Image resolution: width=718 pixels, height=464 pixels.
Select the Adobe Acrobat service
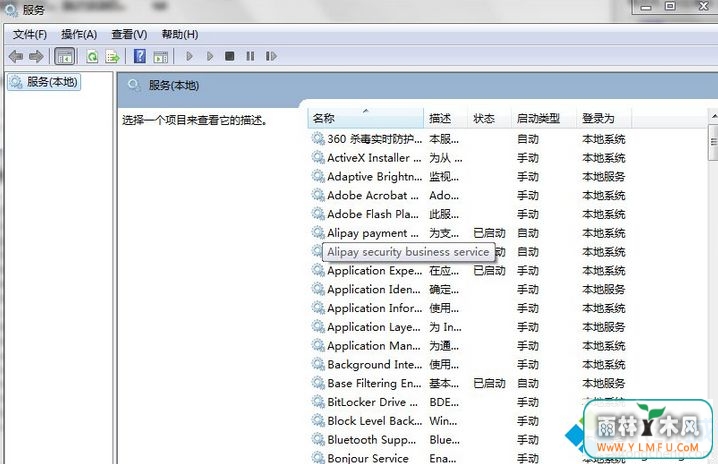tap(469, 195)
